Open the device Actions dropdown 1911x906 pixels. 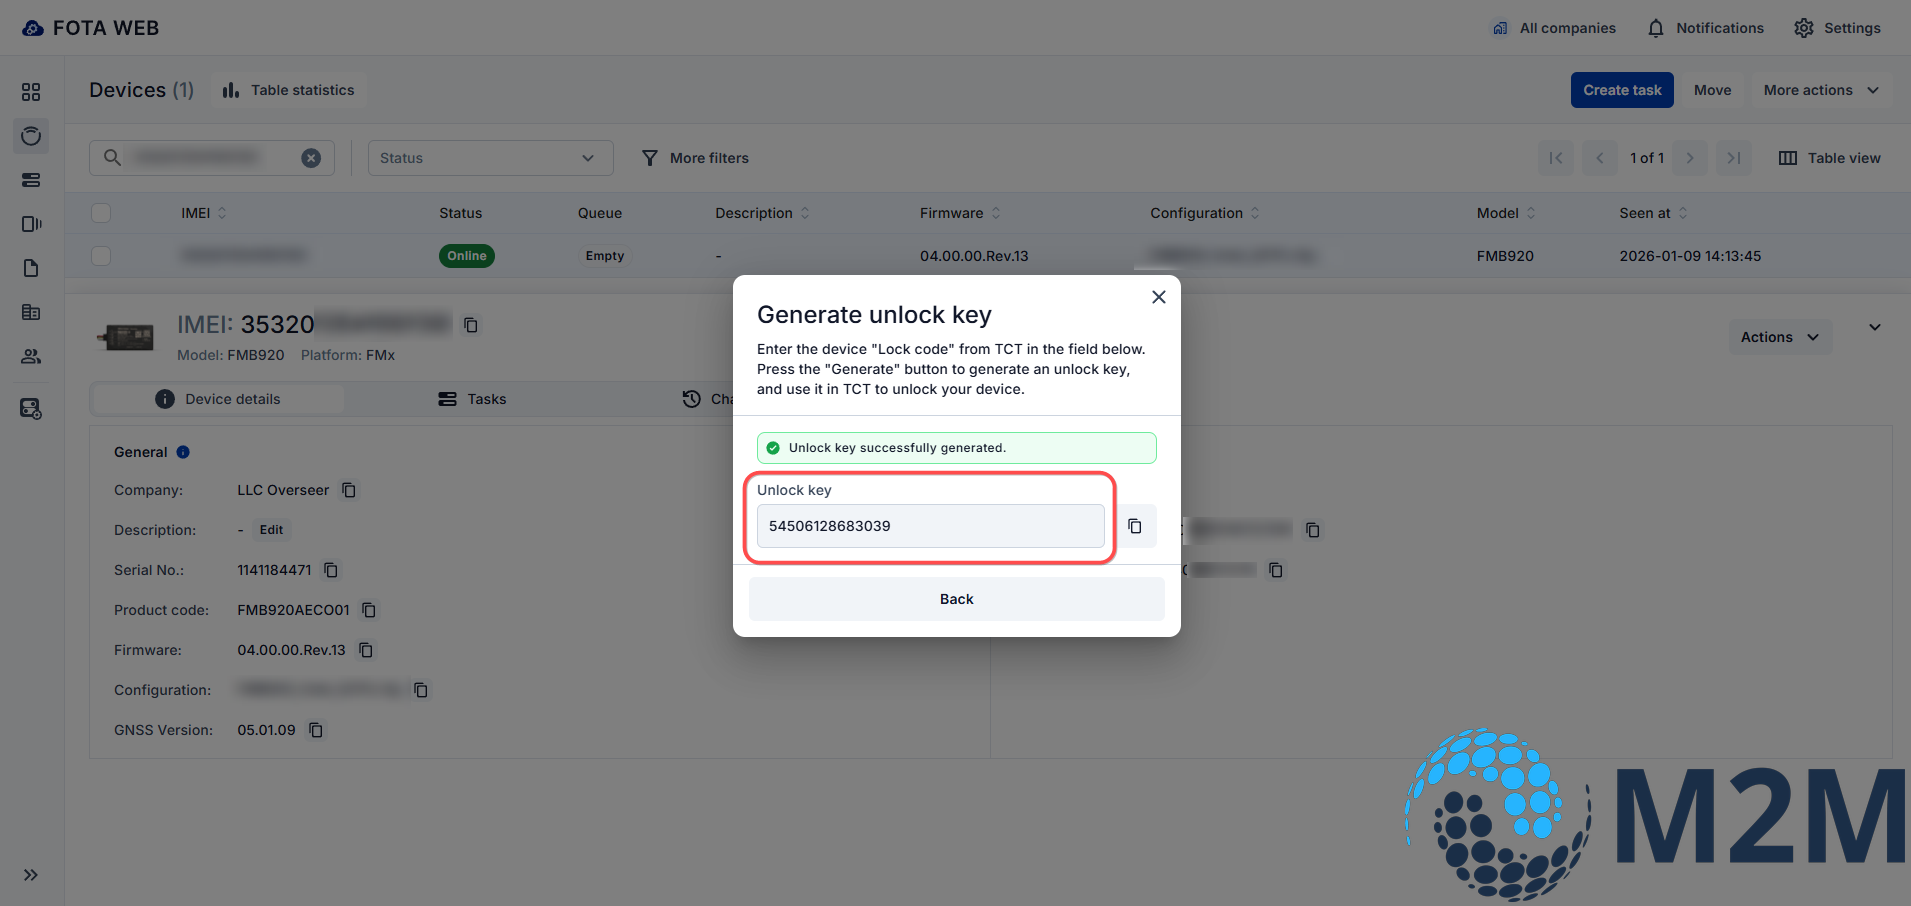click(x=1779, y=337)
